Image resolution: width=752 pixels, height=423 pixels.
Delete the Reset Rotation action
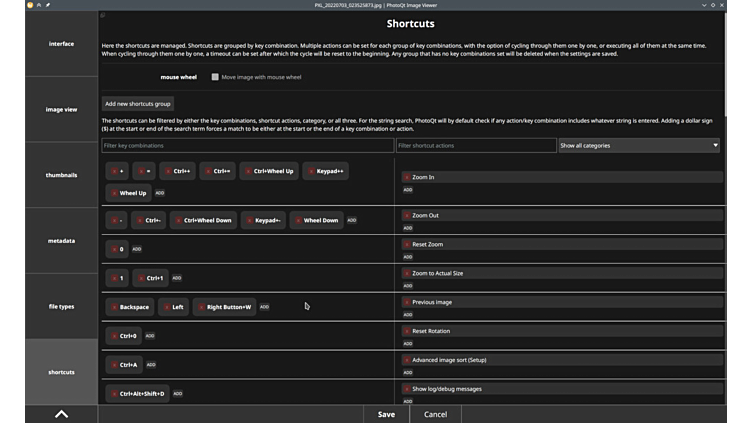408,331
